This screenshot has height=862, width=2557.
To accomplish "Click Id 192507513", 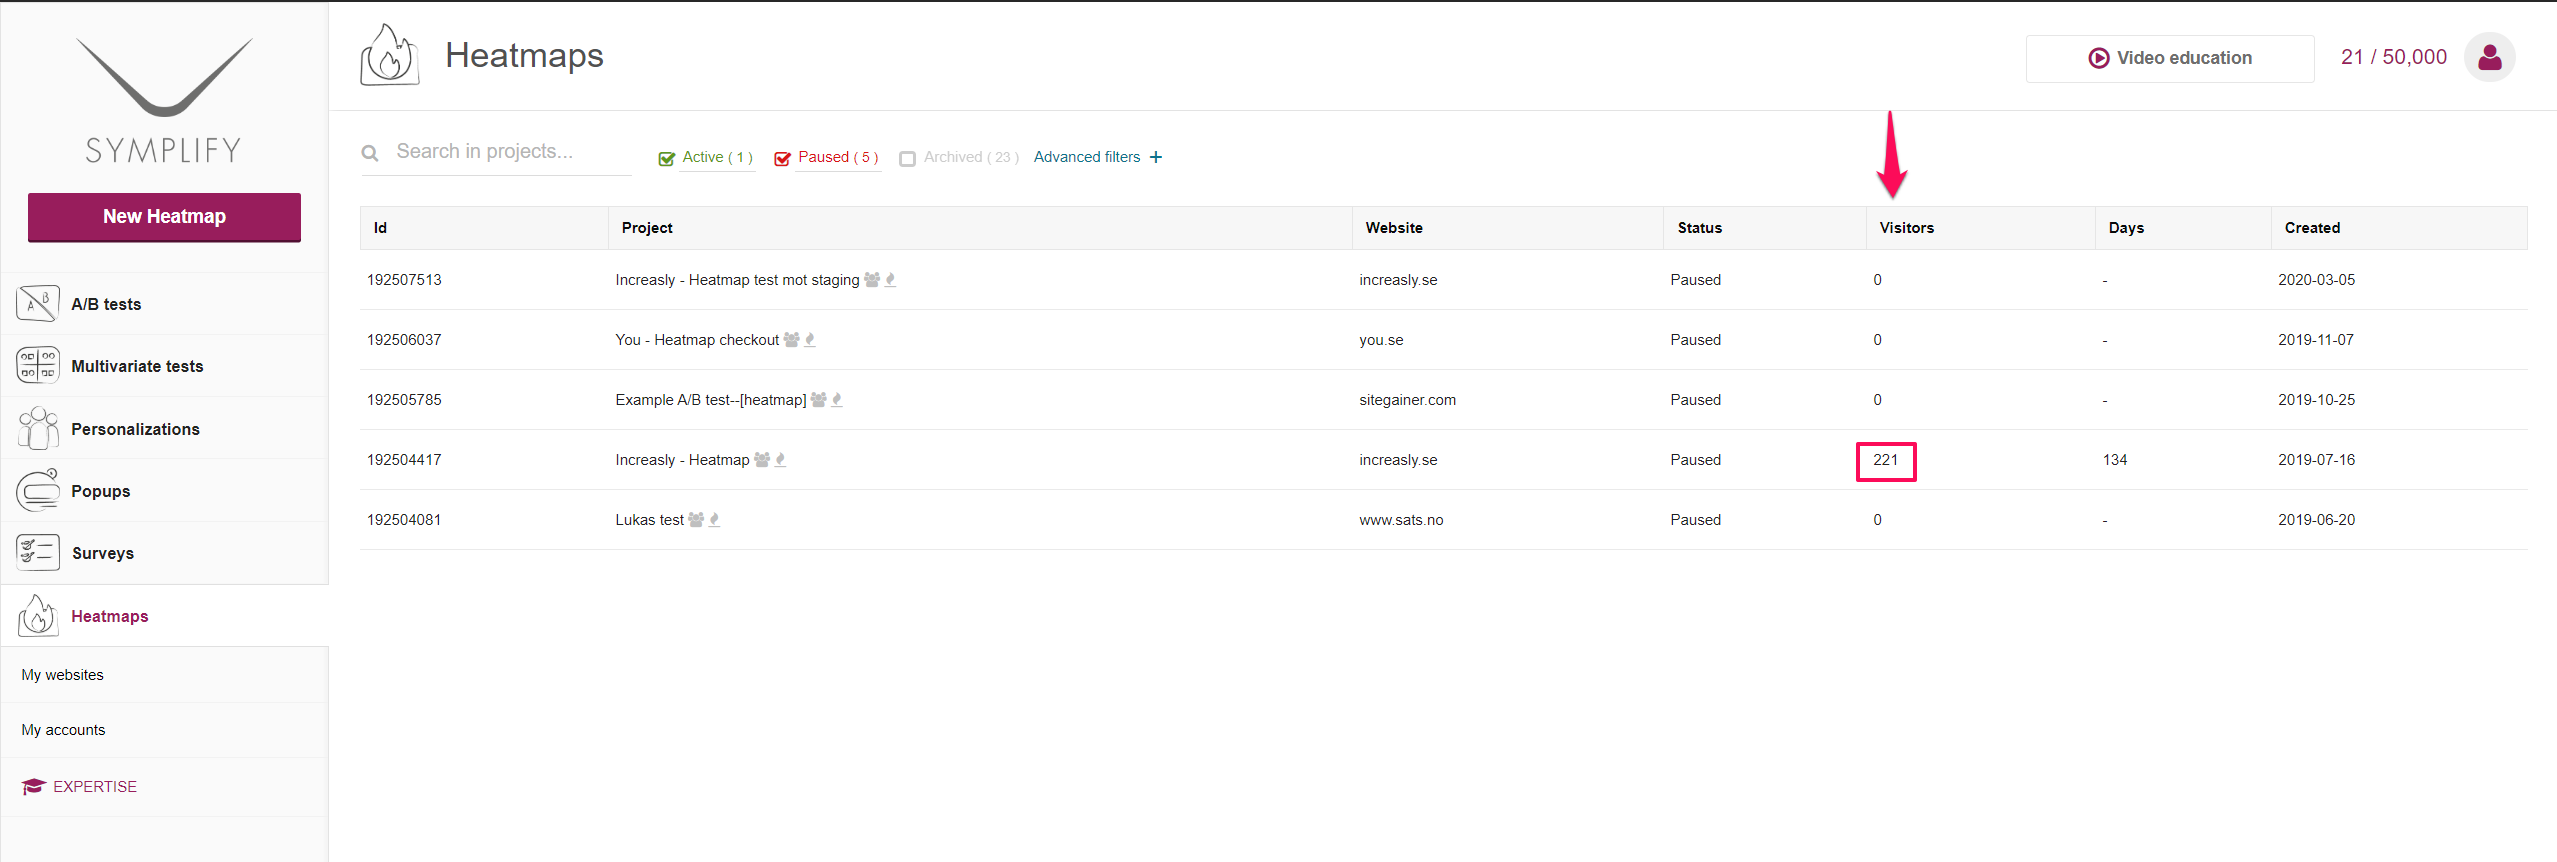I will (404, 280).
